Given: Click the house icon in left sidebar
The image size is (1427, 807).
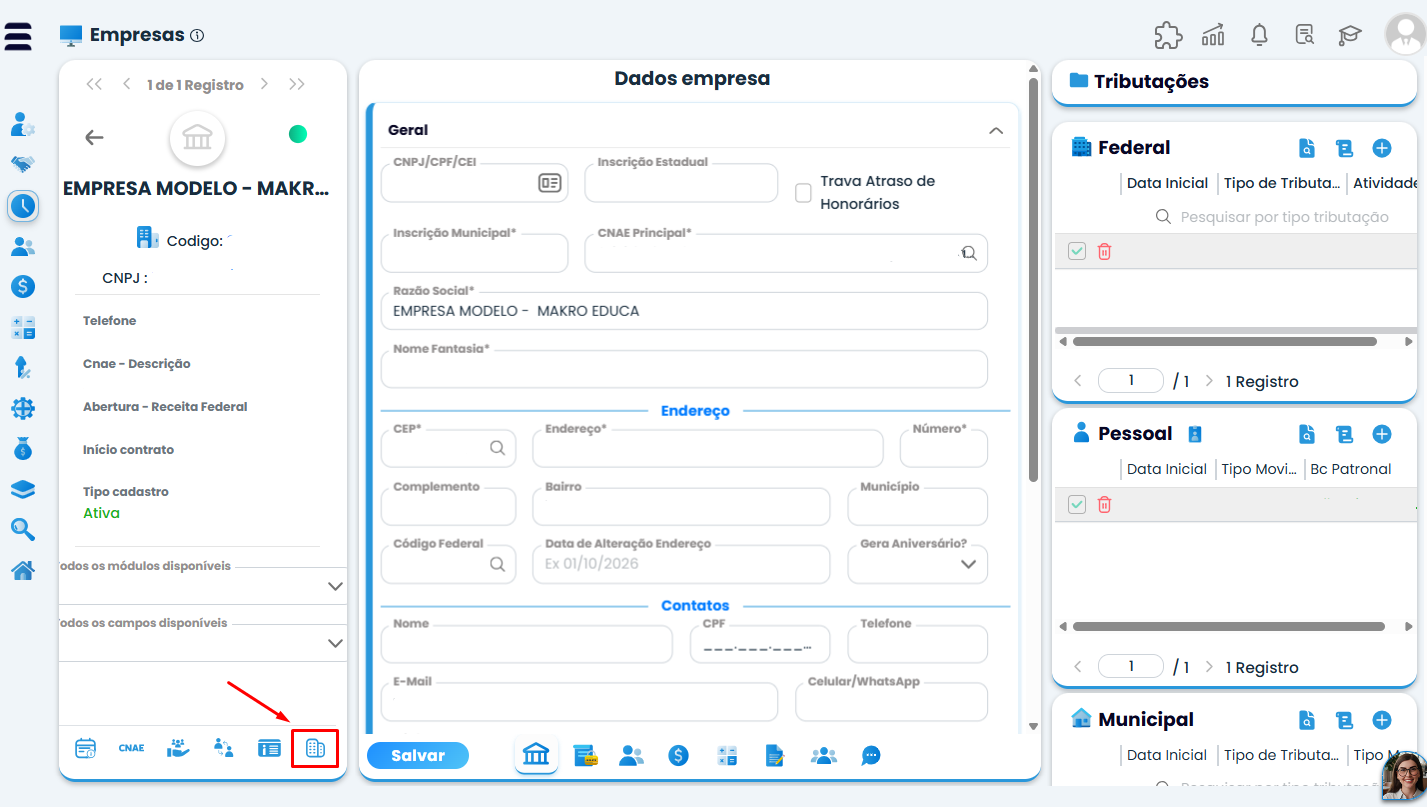Looking at the screenshot, I should [x=23, y=570].
